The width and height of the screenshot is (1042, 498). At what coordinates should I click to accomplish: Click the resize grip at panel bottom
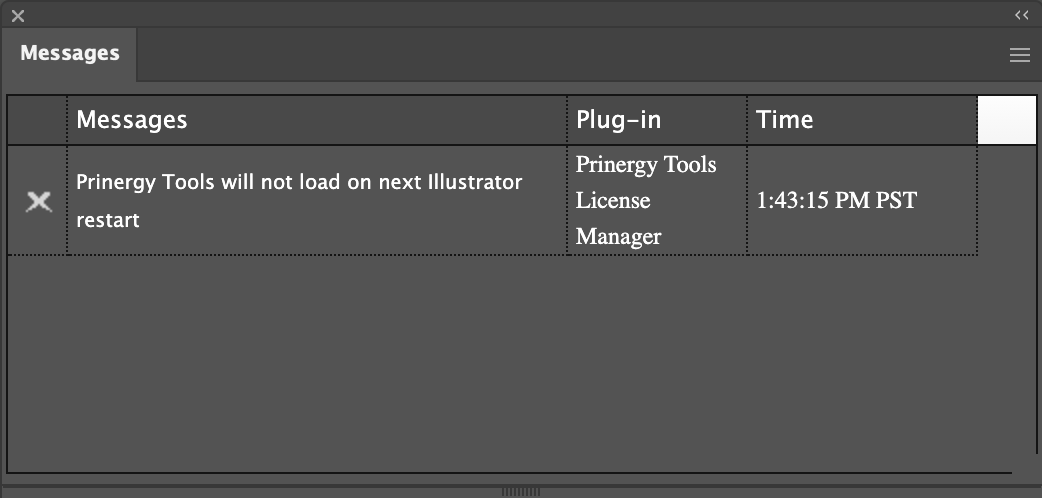[520, 491]
